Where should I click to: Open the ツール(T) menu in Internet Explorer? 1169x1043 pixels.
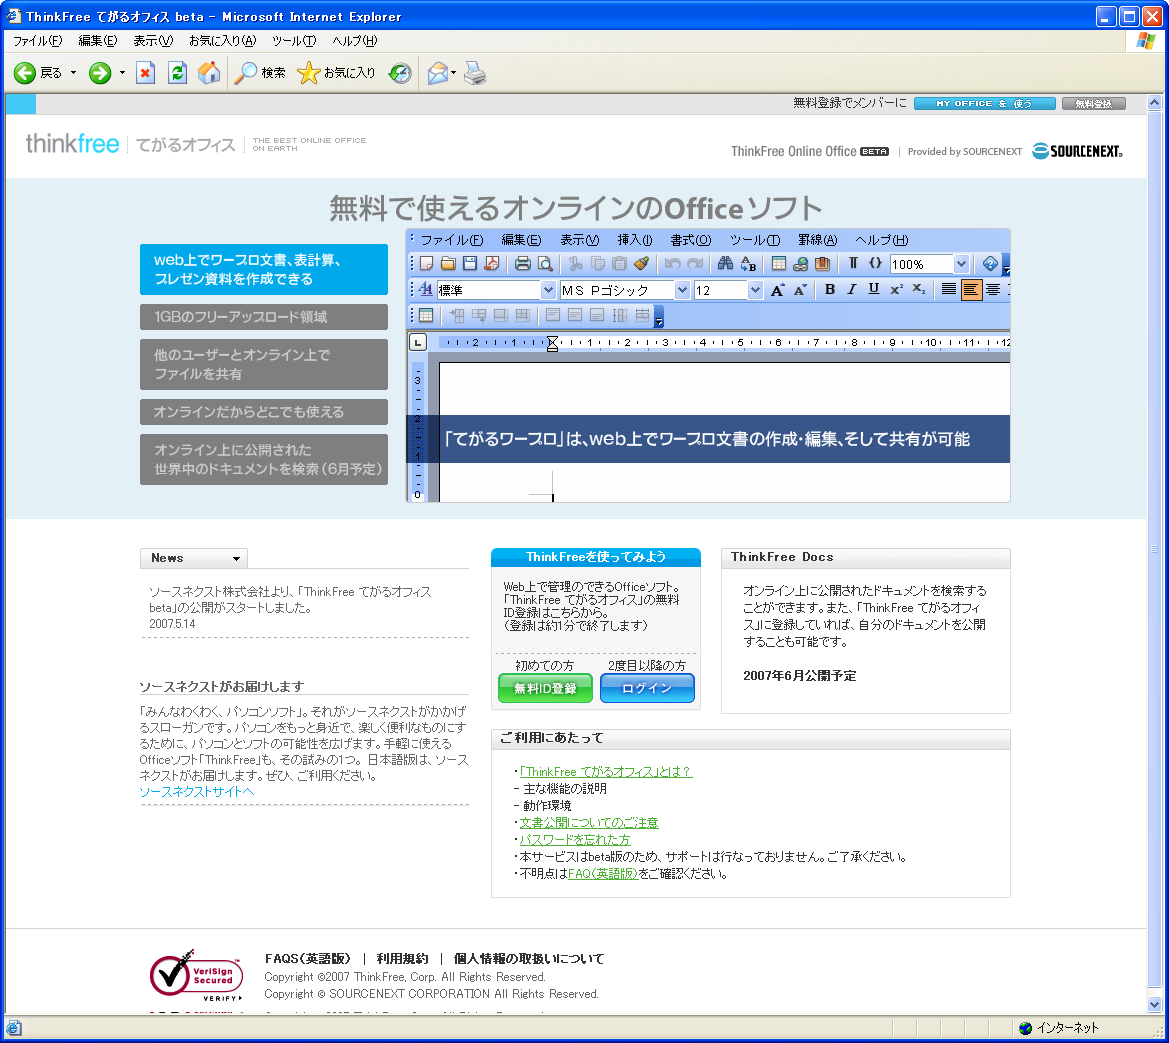[x=294, y=41]
